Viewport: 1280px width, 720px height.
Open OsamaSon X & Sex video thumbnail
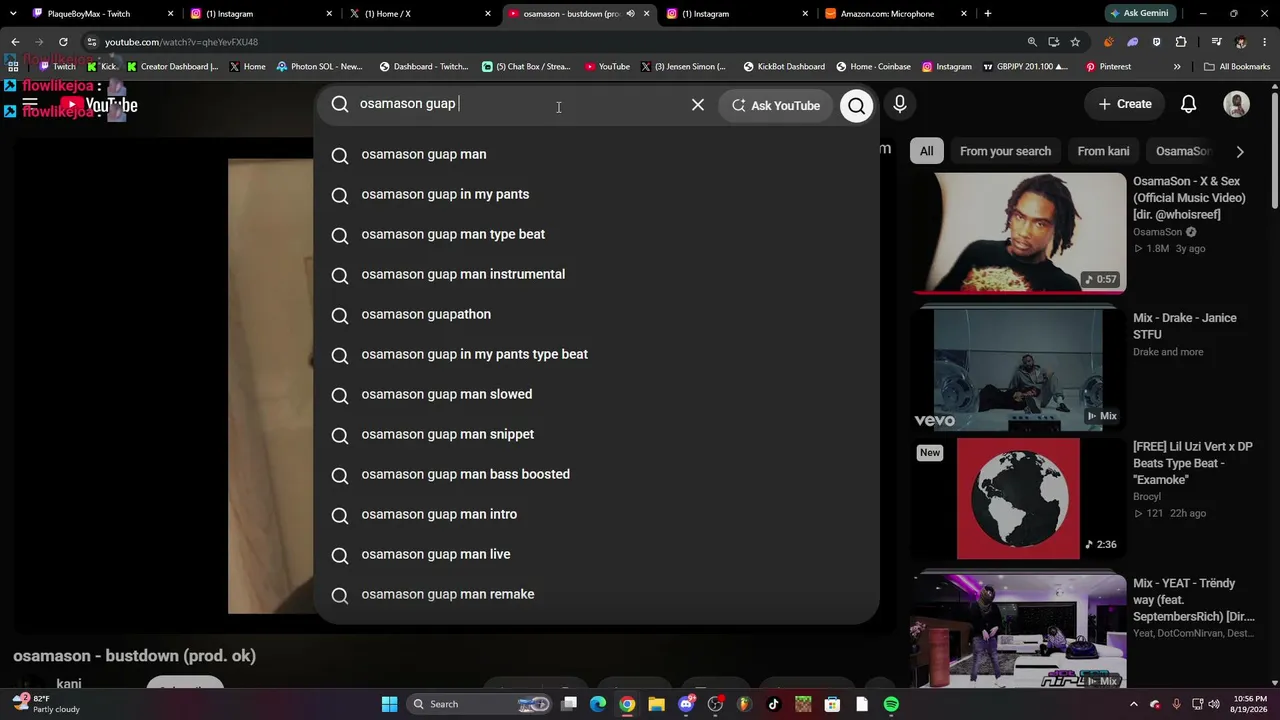(x=1019, y=232)
